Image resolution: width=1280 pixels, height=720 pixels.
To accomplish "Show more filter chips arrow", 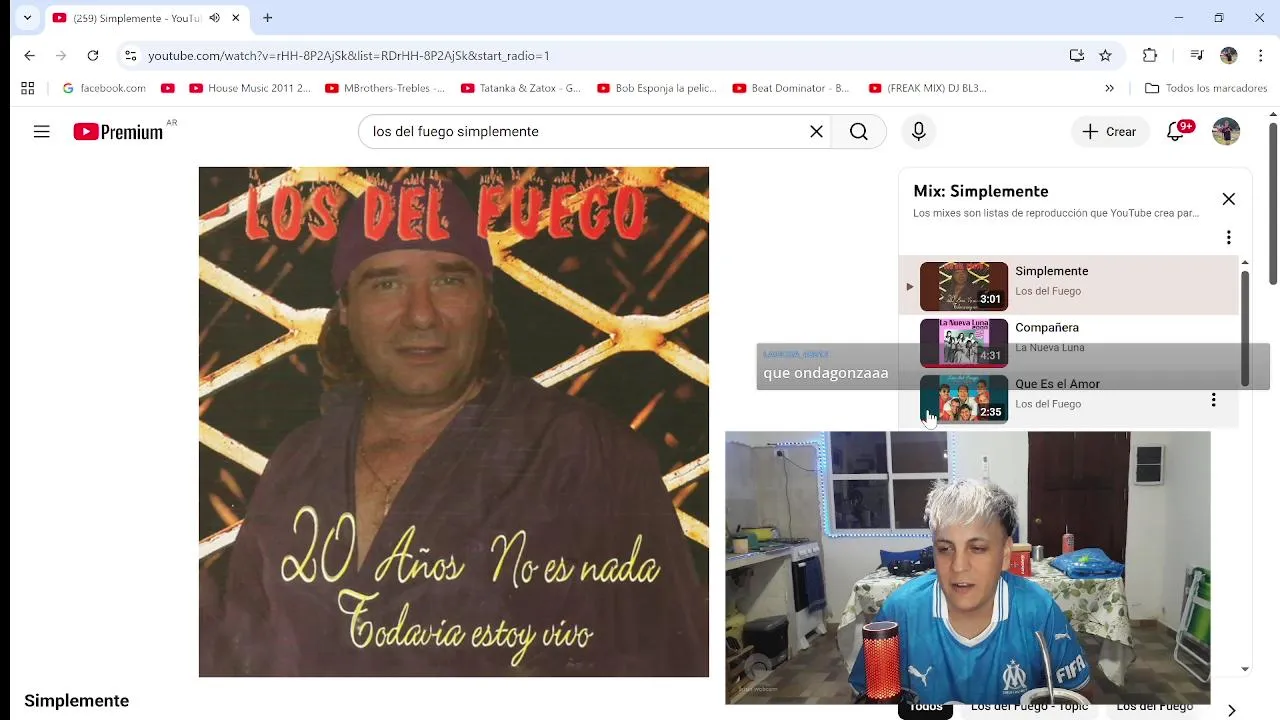I will 1232,709.
